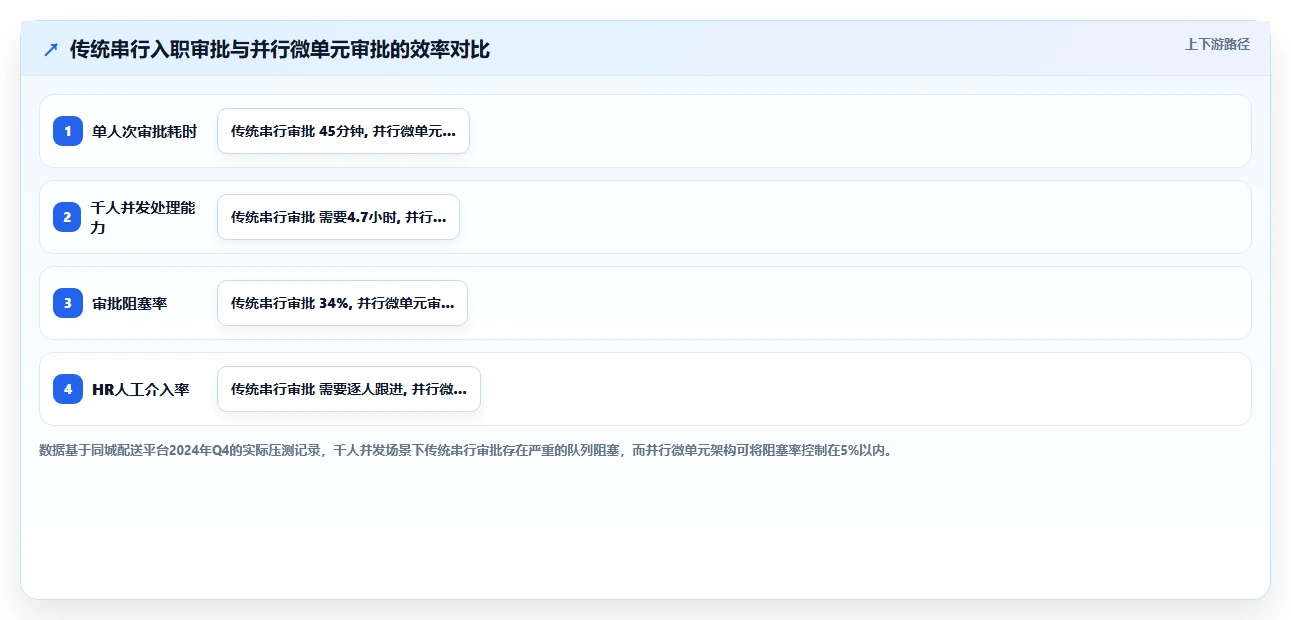1291x620 pixels.
Task: Click the footnote about 2024年Q4 压测记录
Action: pyautogui.click(x=466, y=450)
